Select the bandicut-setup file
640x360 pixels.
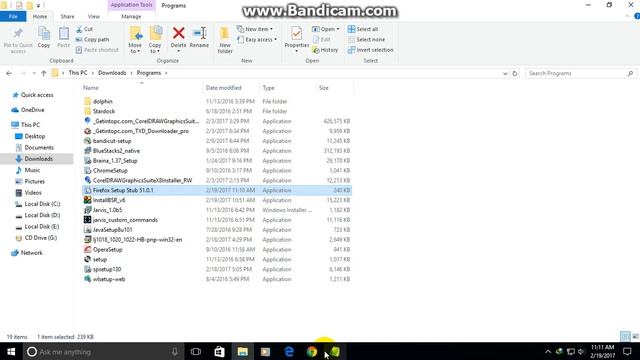click(112, 141)
